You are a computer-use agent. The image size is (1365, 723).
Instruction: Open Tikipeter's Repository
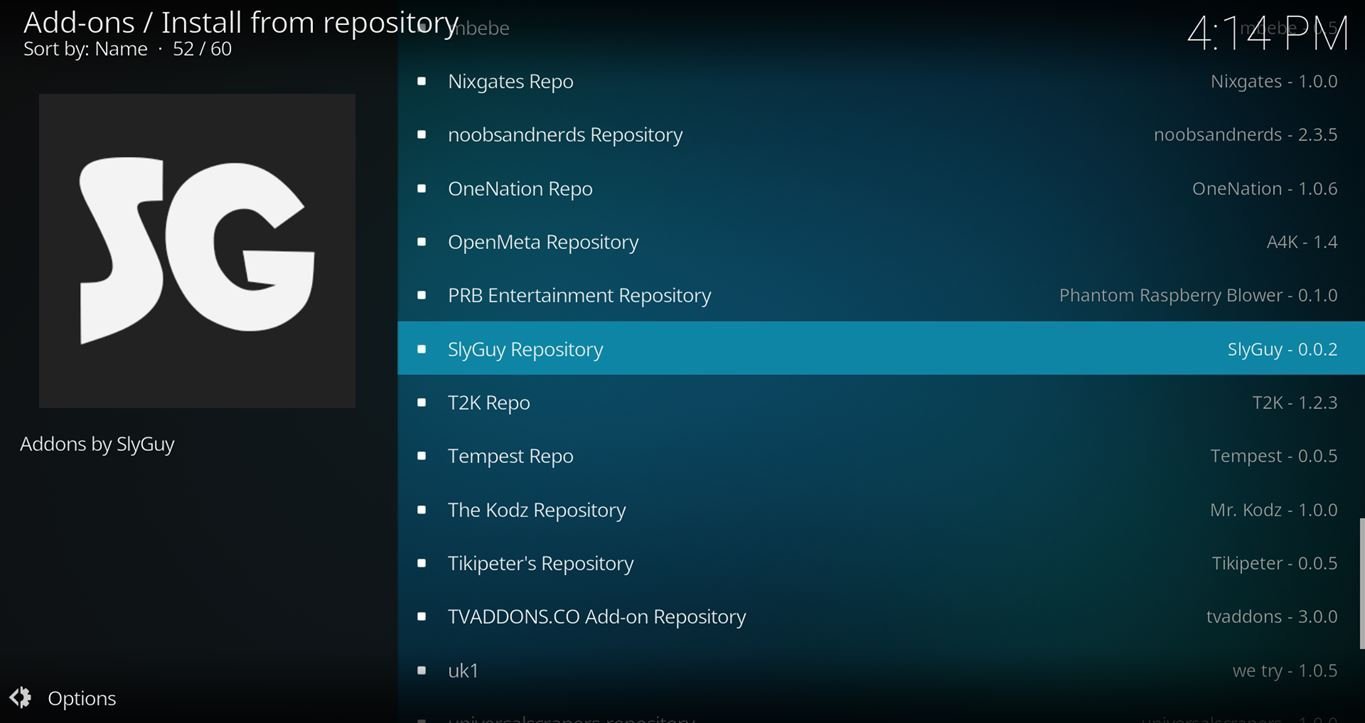tap(540, 564)
